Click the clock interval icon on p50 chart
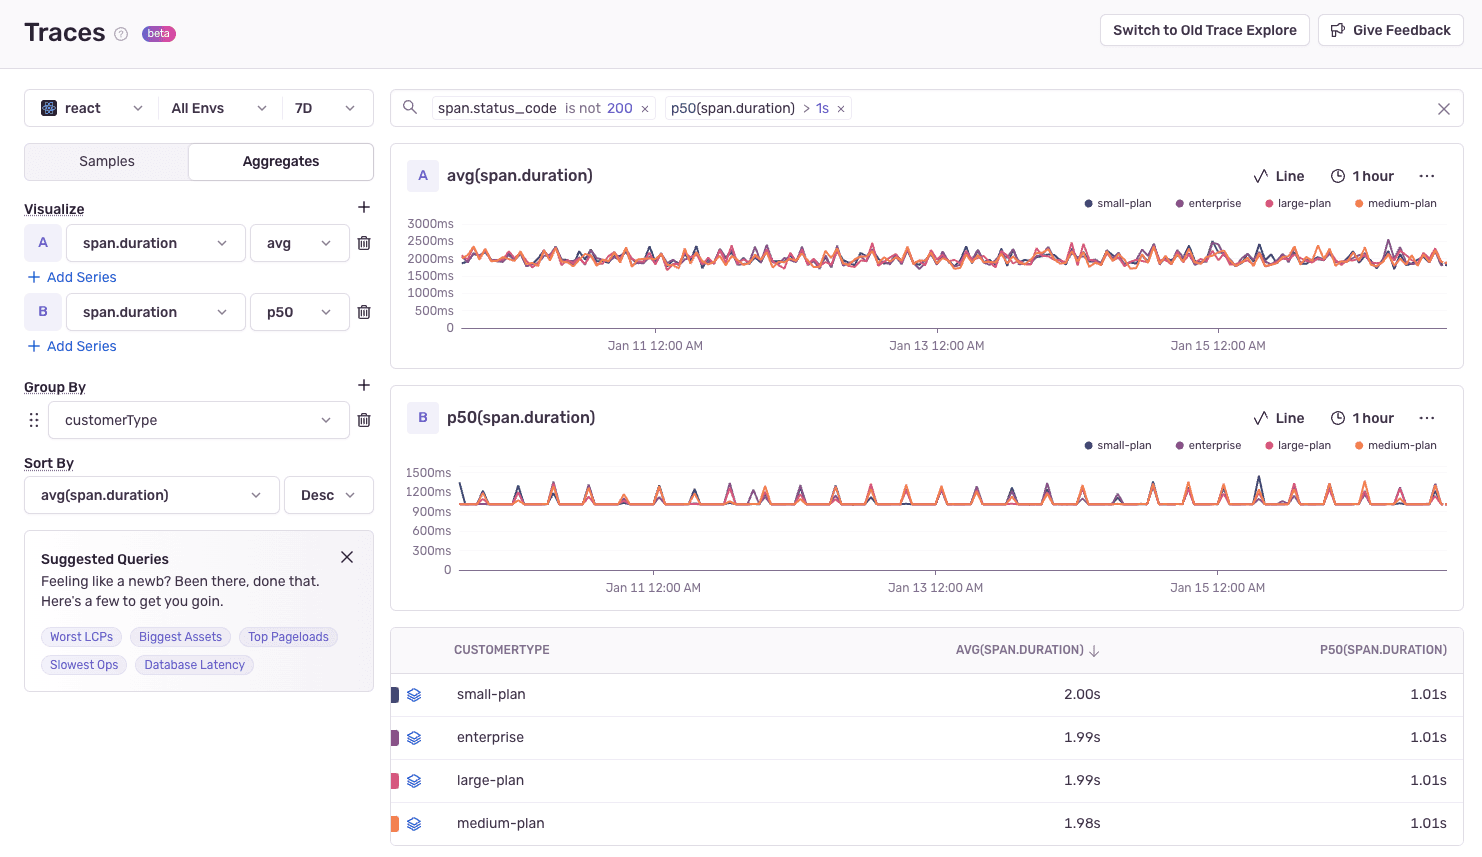The height and width of the screenshot is (857, 1482). click(1338, 418)
